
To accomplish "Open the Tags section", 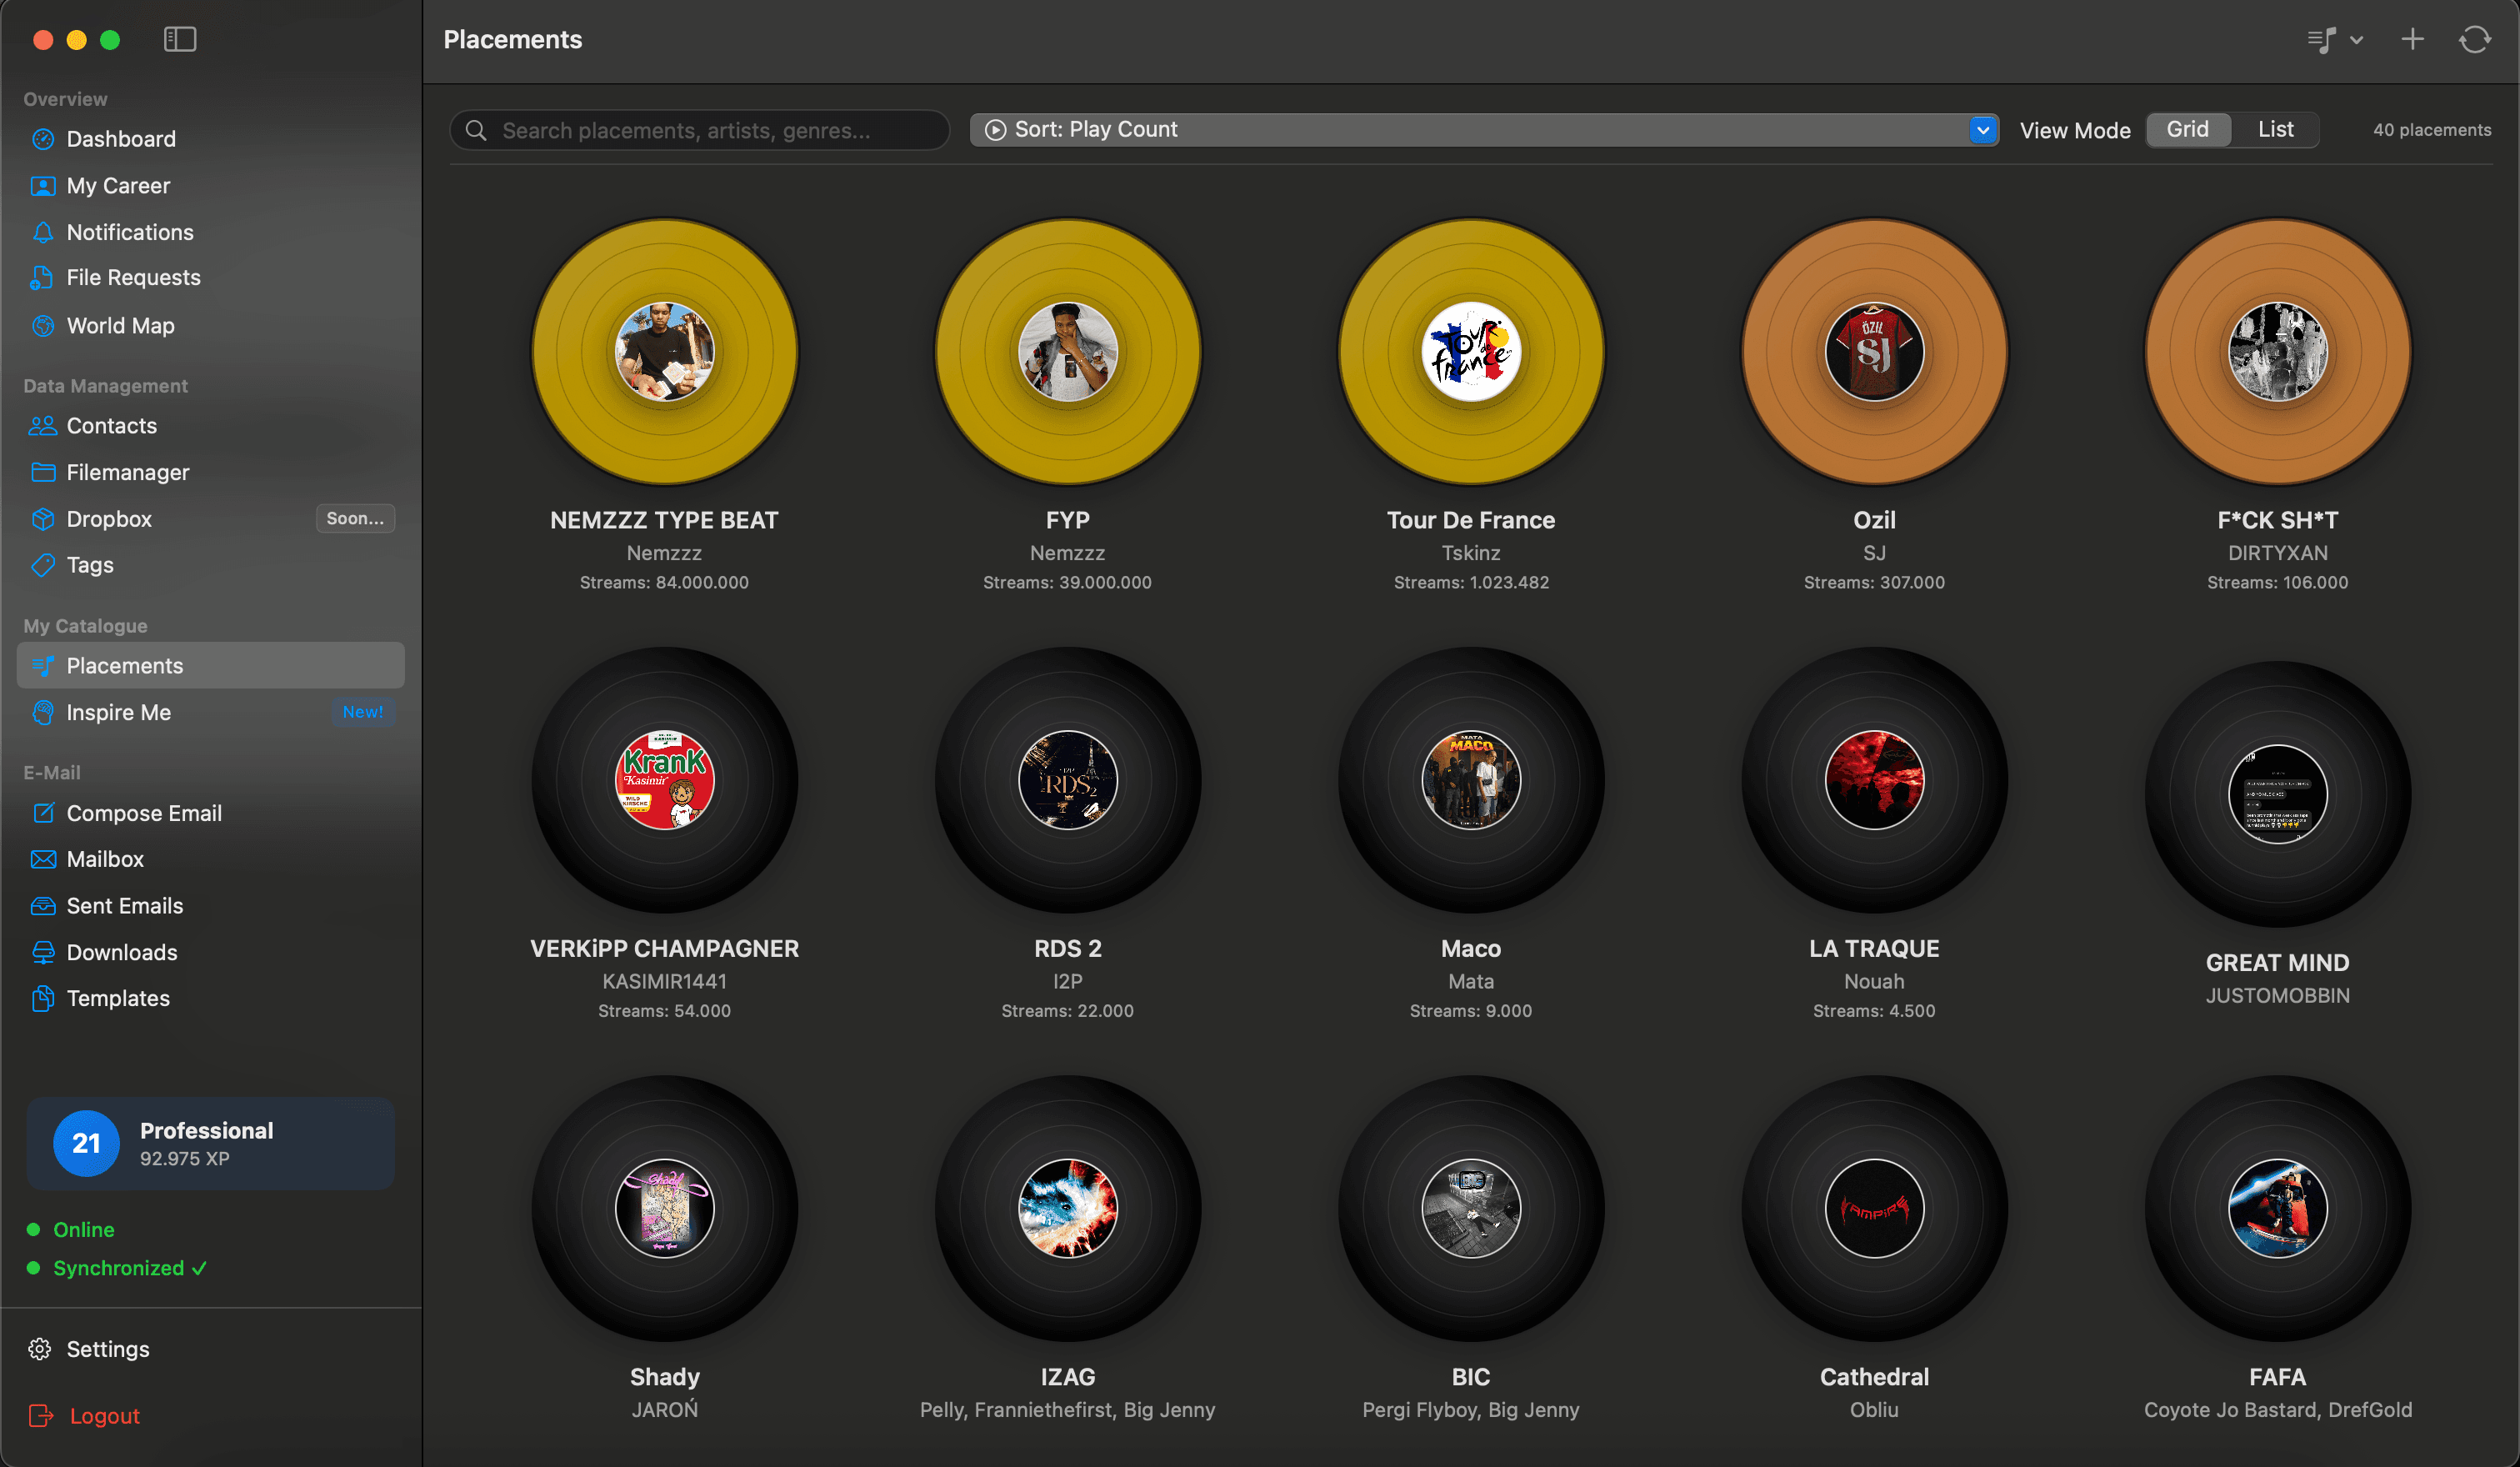I will coord(89,564).
